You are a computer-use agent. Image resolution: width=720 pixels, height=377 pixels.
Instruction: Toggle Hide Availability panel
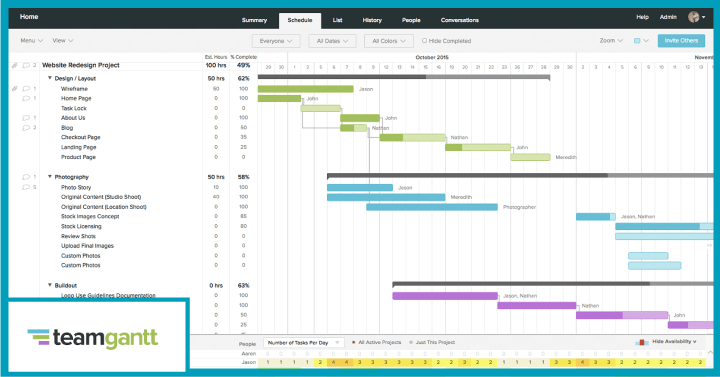tap(674, 342)
